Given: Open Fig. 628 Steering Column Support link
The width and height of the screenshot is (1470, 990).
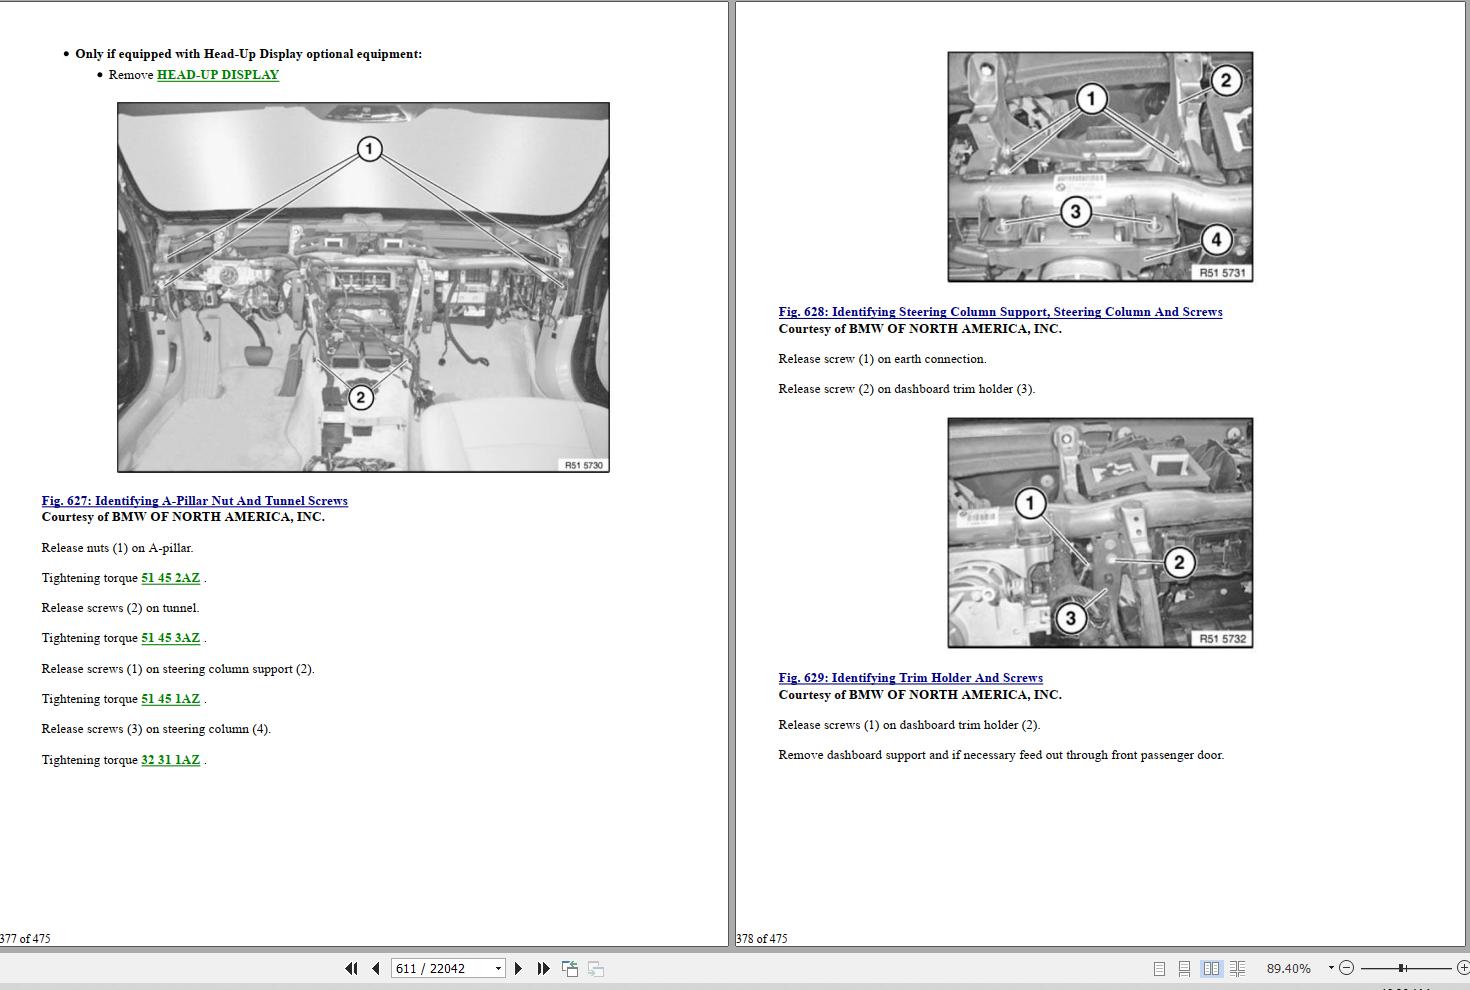Looking at the screenshot, I should click(x=1000, y=312).
